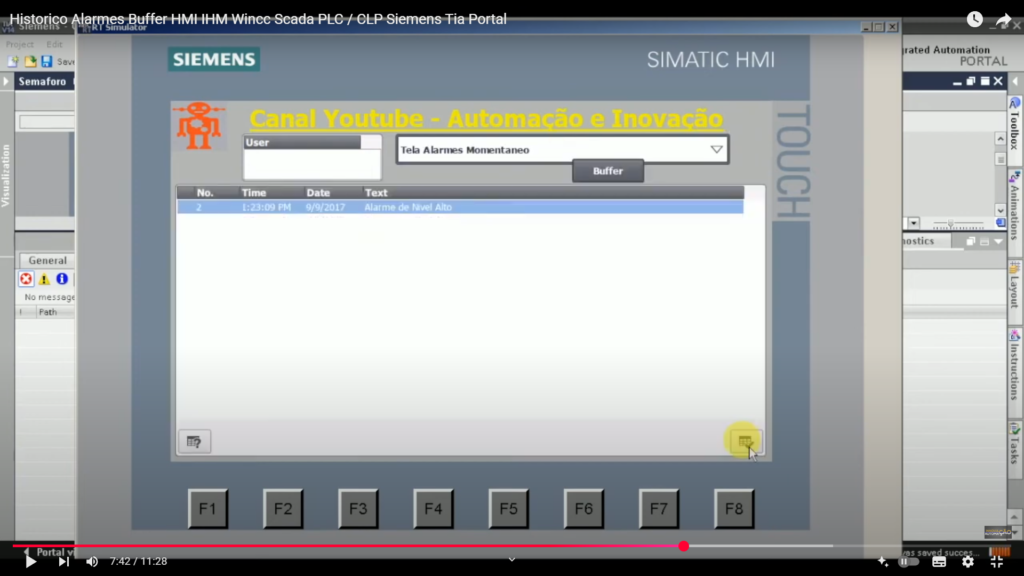The height and width of the screenshot is (576, 1024).
Task: Click the User field box
Action: coord(312,157)
